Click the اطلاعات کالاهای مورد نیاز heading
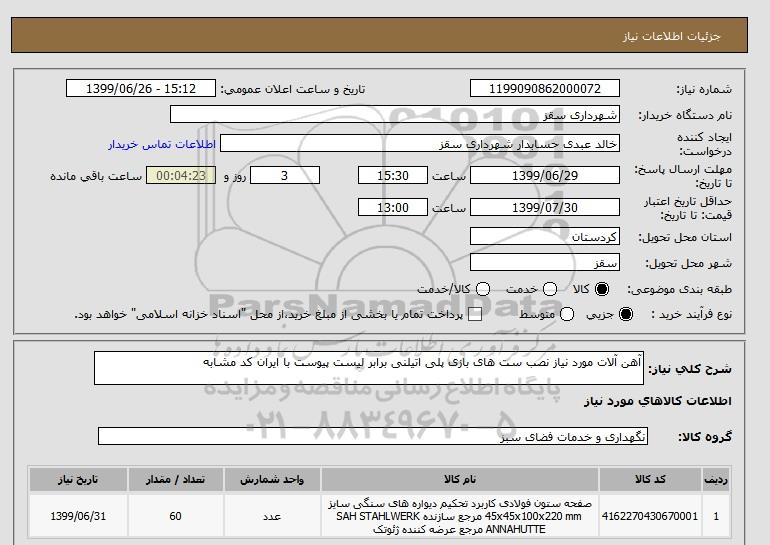Screen dimensions: 770x545 click(x=658, y=401)
